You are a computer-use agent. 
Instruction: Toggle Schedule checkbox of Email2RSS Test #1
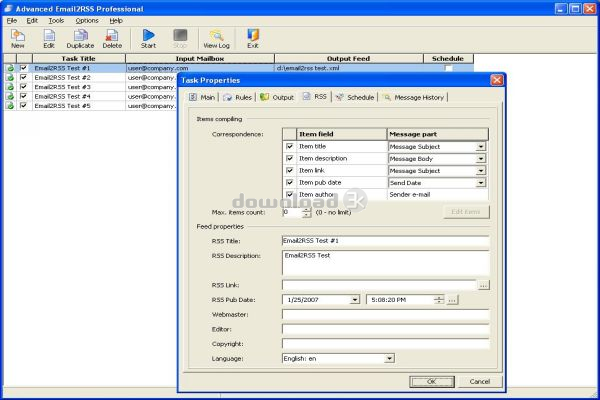point(448,68)
